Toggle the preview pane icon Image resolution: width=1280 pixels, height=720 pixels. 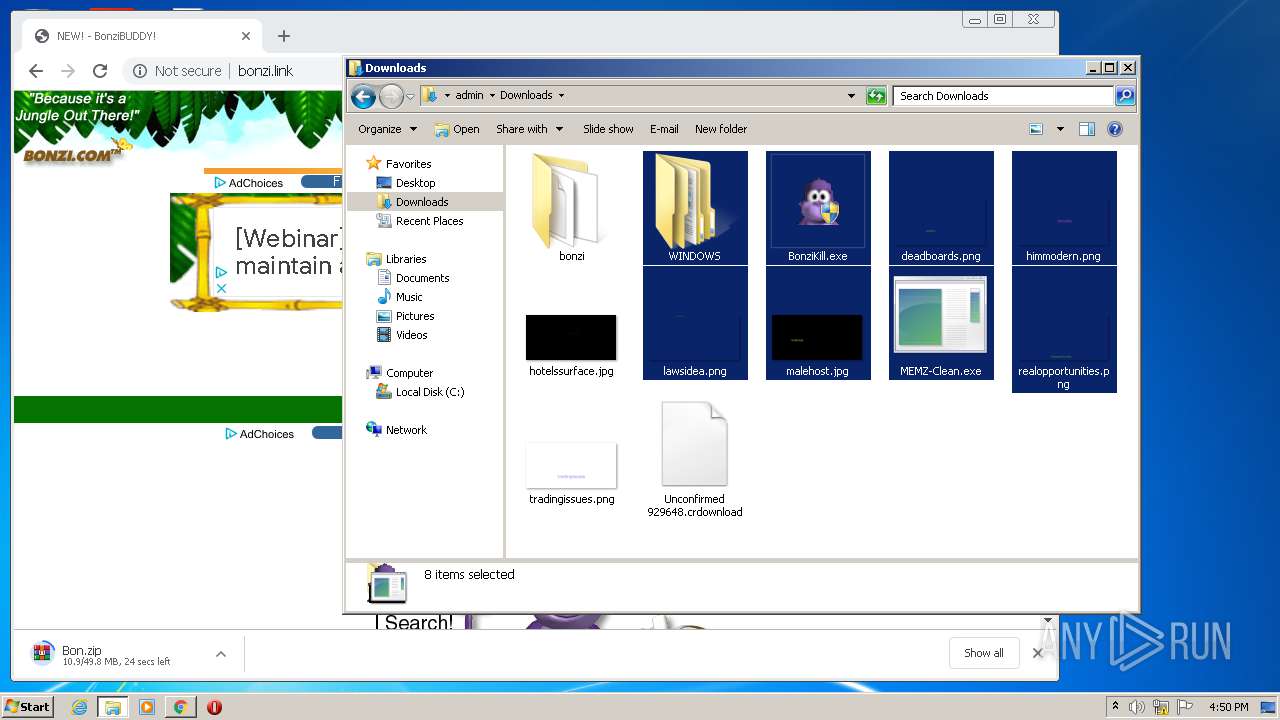pyautogui.click(x=1087, y=129)
